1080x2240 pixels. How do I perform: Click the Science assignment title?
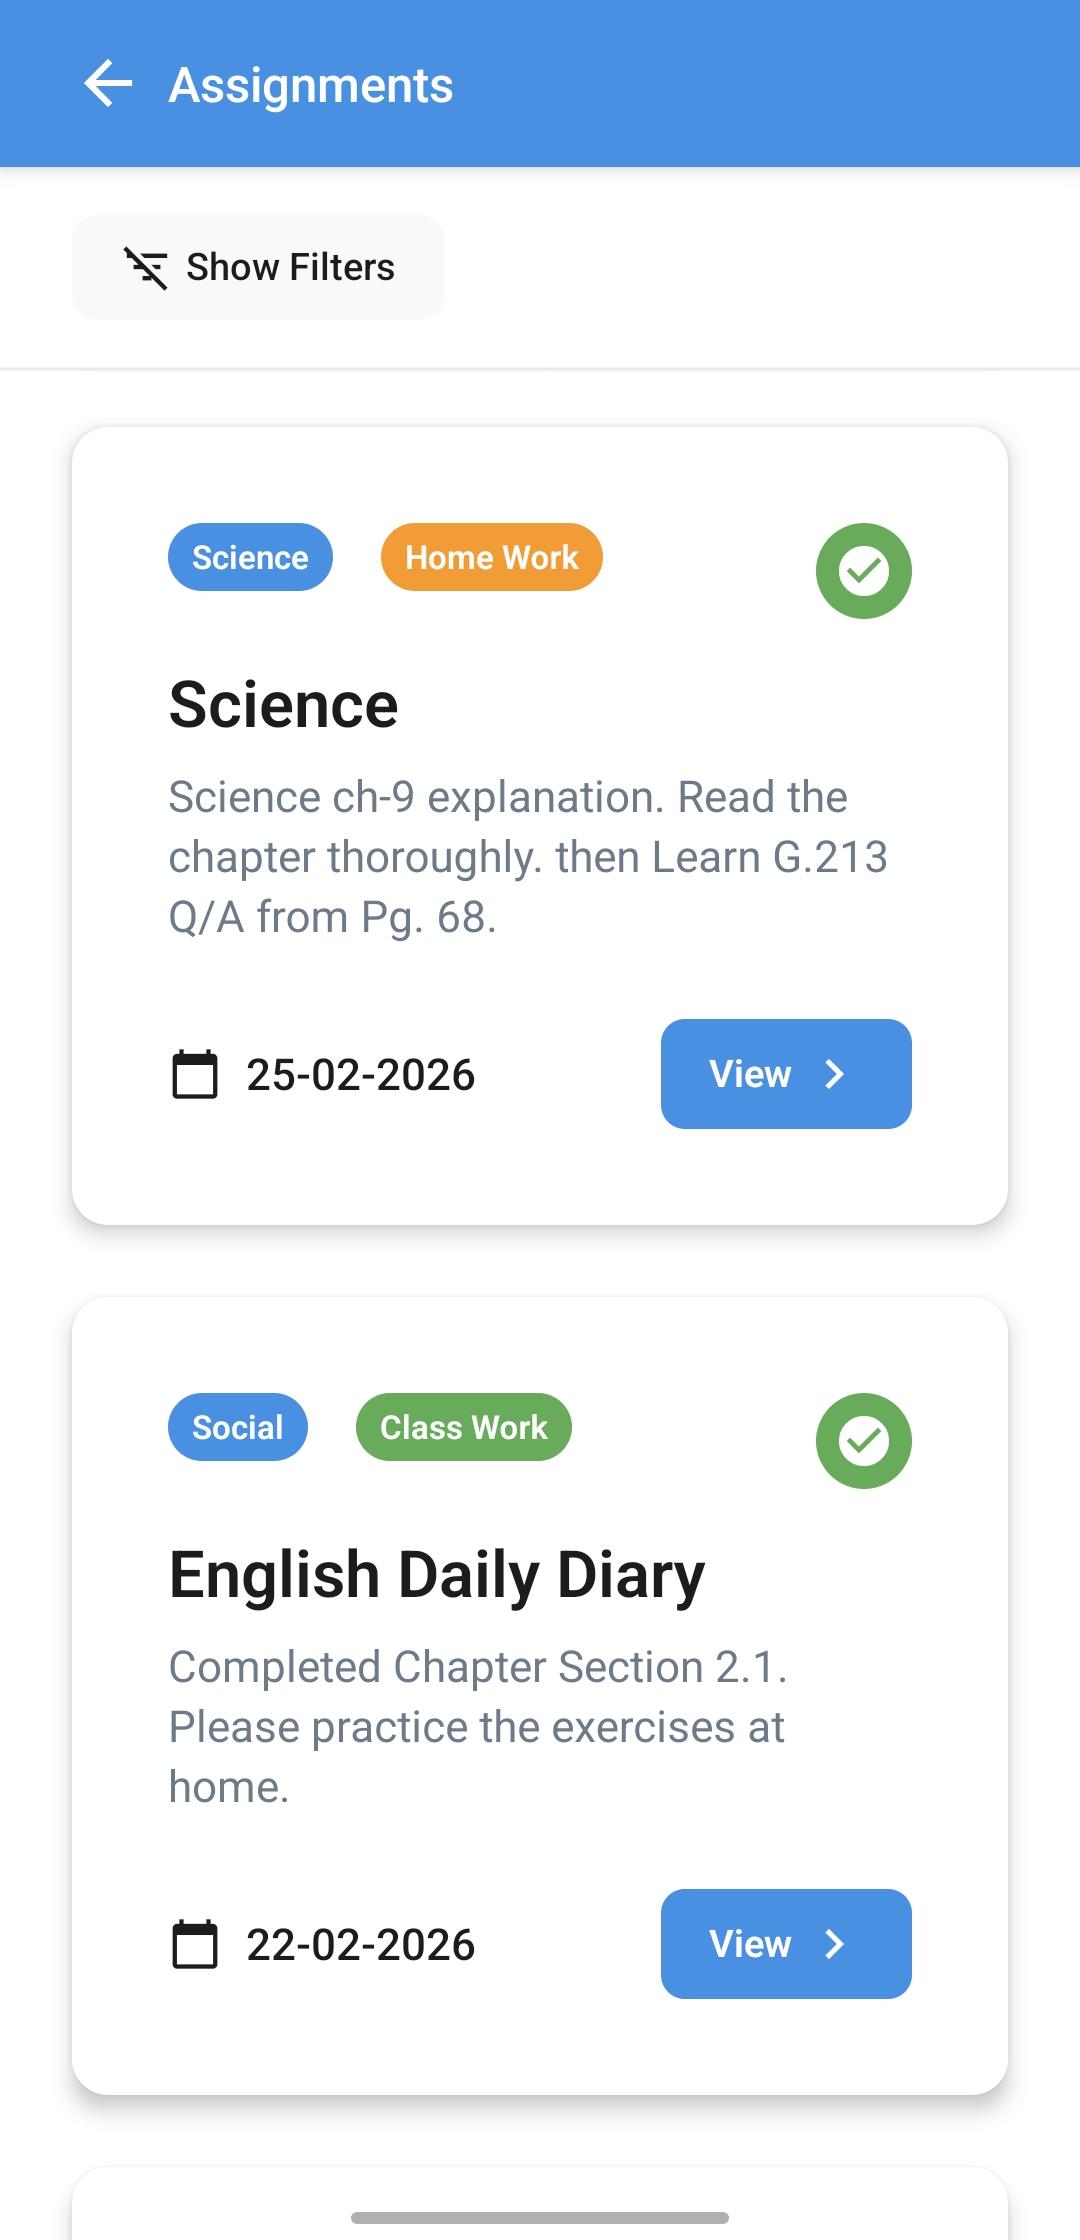click(x=283, y=705)
